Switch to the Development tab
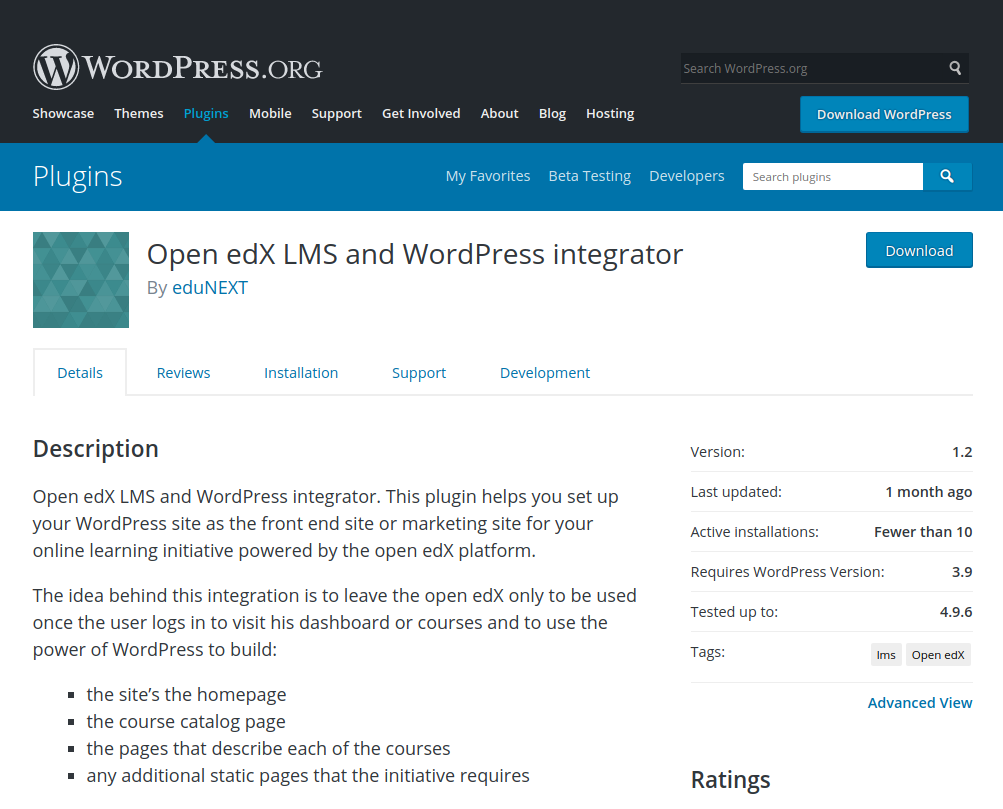 tap(545, 373)
